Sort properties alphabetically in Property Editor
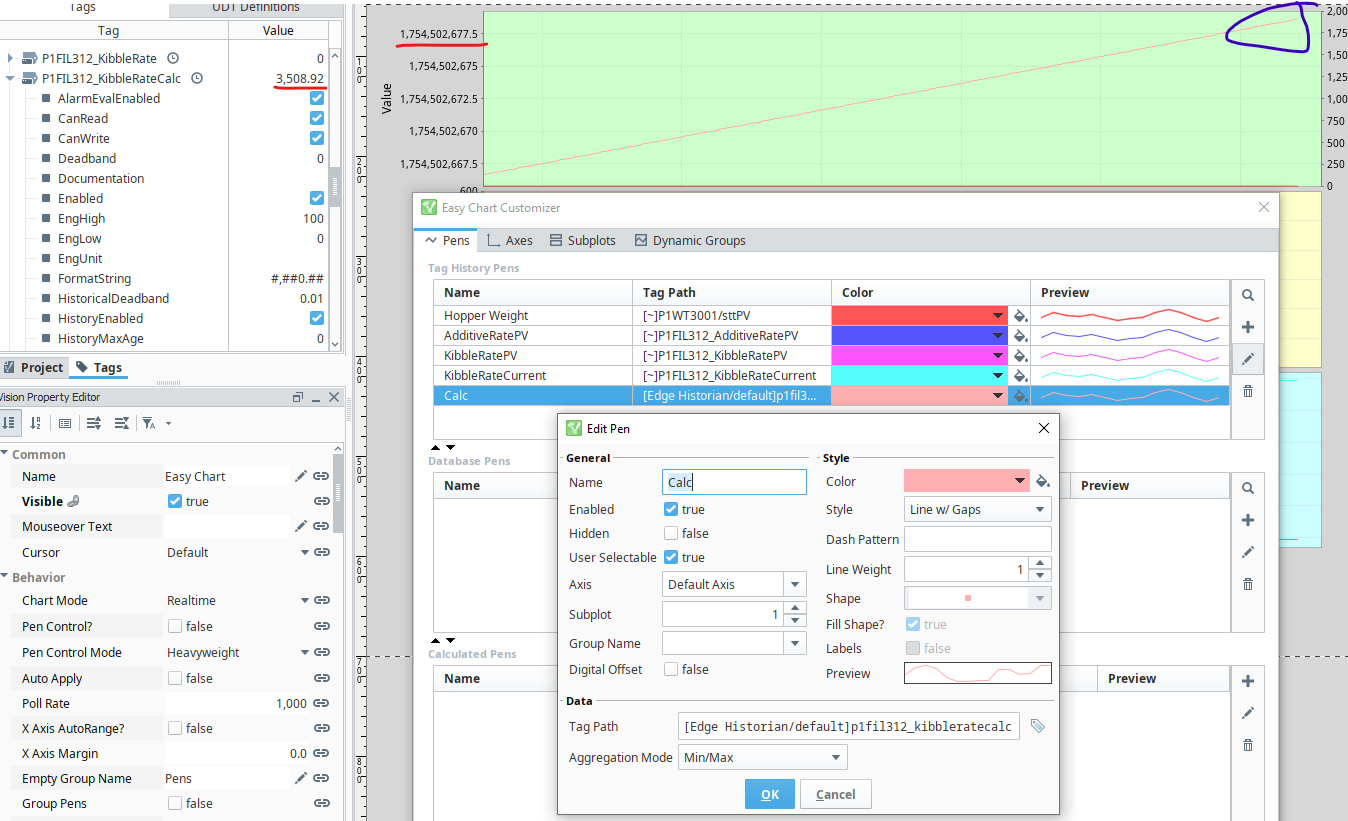 [x=35, y=423]
